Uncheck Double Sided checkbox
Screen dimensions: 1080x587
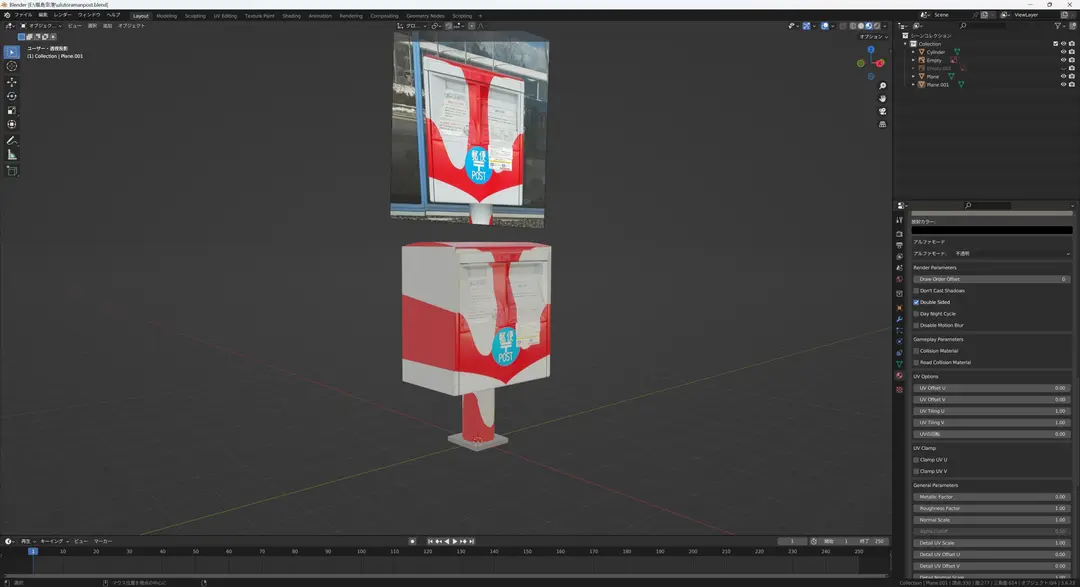[916, 302]
